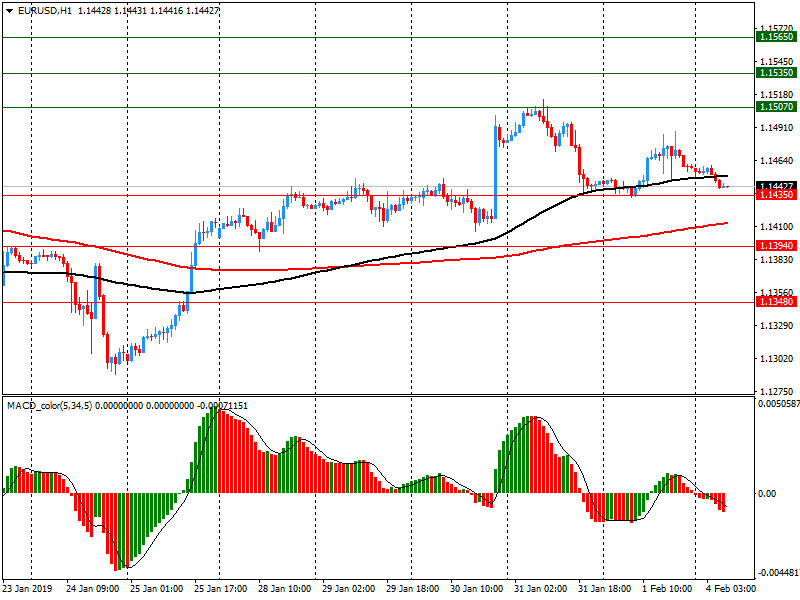This screenshot has width=800, height=600.
Task: Click the 31 Jan 02:00 time axis label
Action: point(540,588)
